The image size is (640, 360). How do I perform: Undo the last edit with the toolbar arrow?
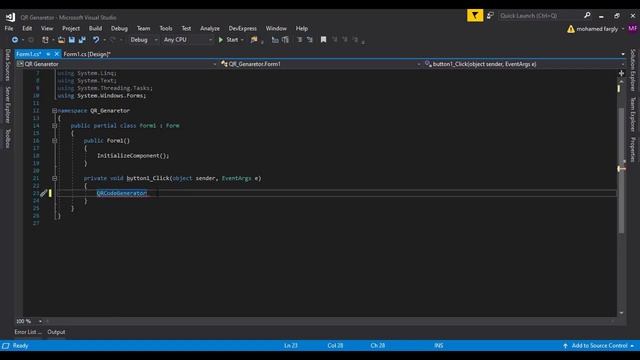96,40
